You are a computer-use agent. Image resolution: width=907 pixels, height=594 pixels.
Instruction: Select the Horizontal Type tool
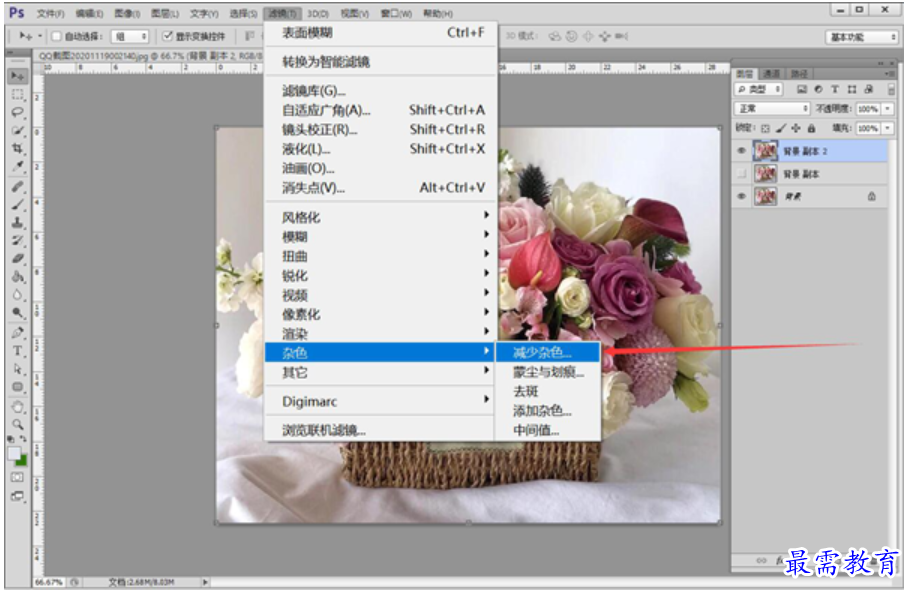pos(18,351)
